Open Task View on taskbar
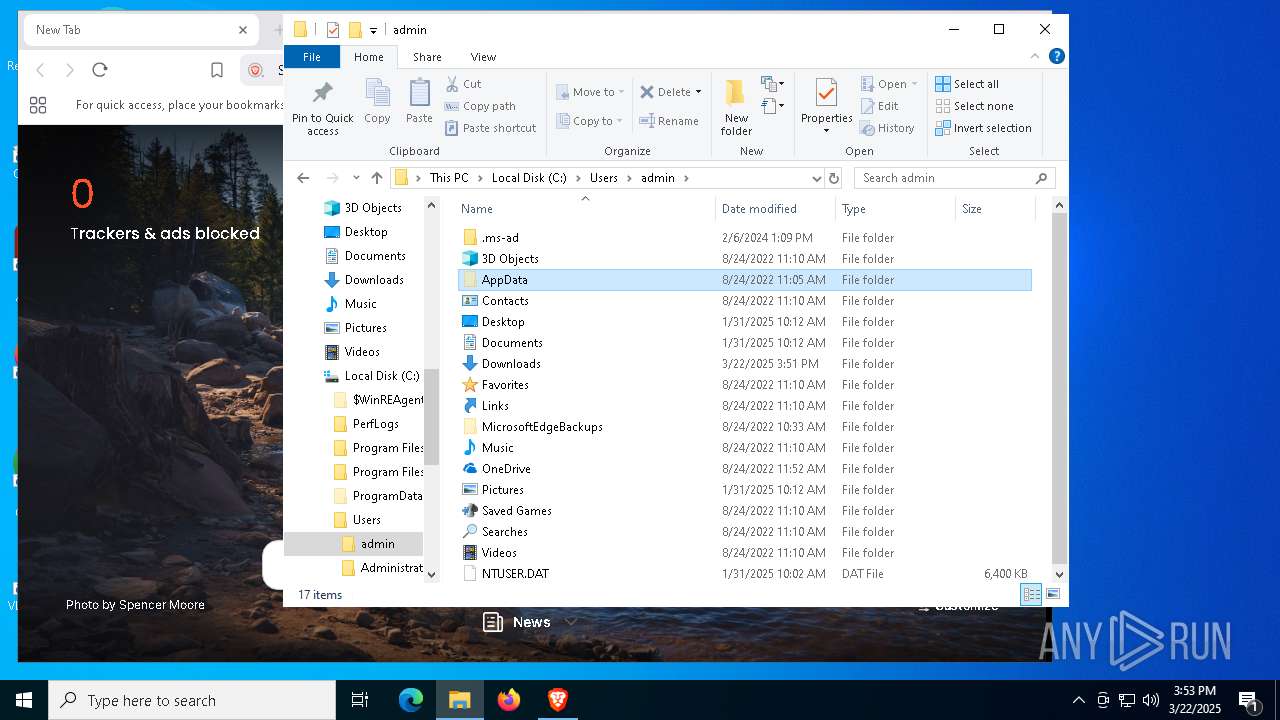1280x720 pixels. (x=360, y=700)
